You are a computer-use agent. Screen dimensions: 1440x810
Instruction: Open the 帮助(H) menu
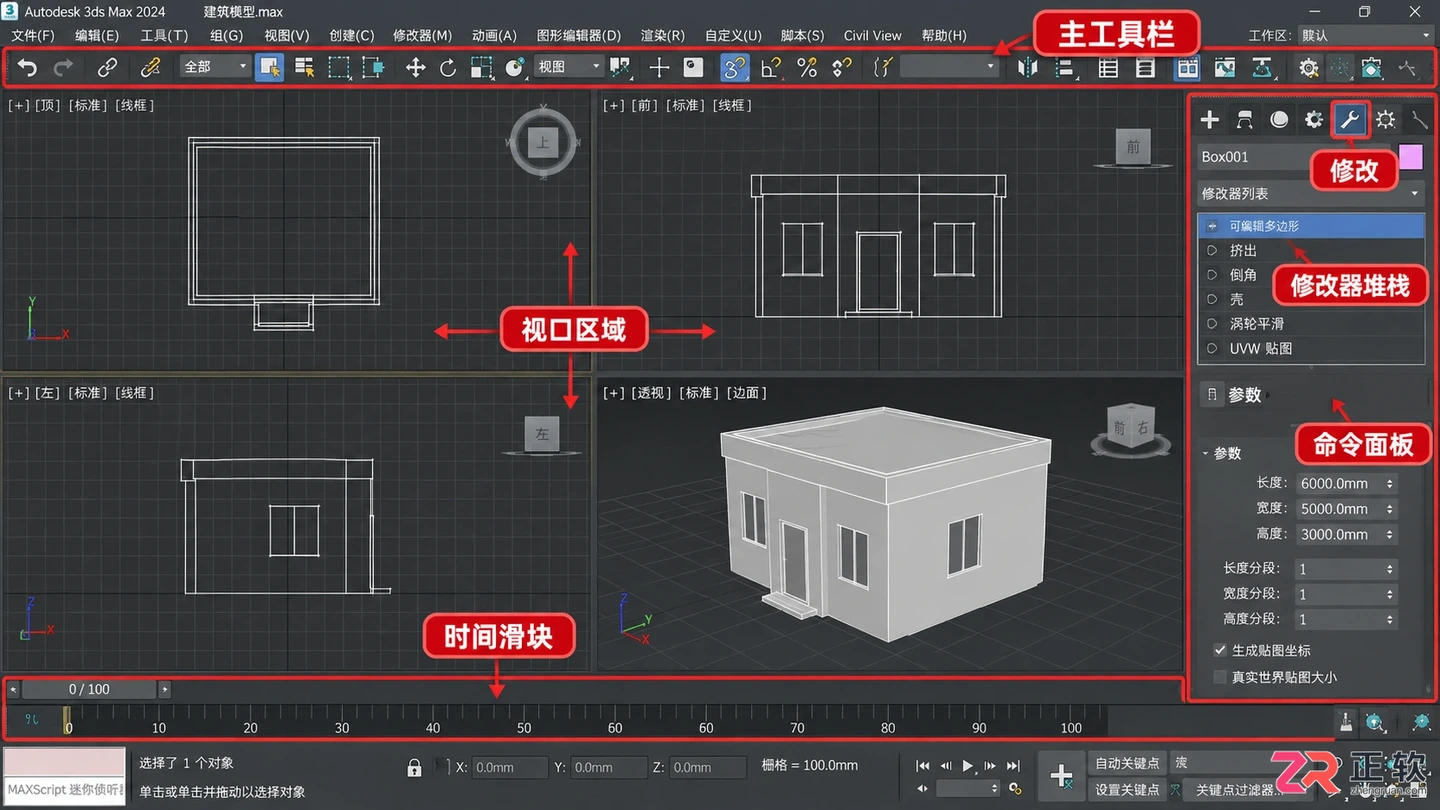tap(944, 35)
